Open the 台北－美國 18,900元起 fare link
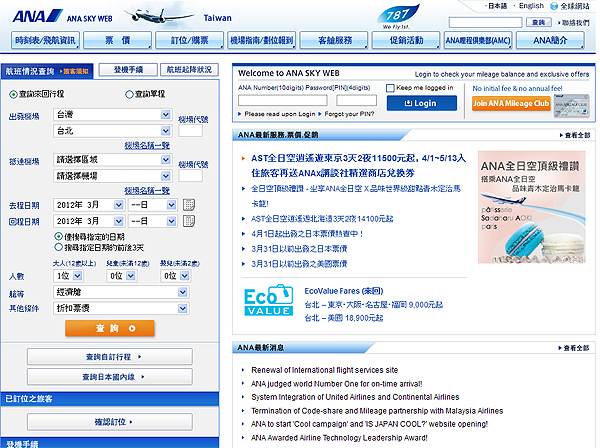This screenshot has height=448, width=600. click(344, 318)
